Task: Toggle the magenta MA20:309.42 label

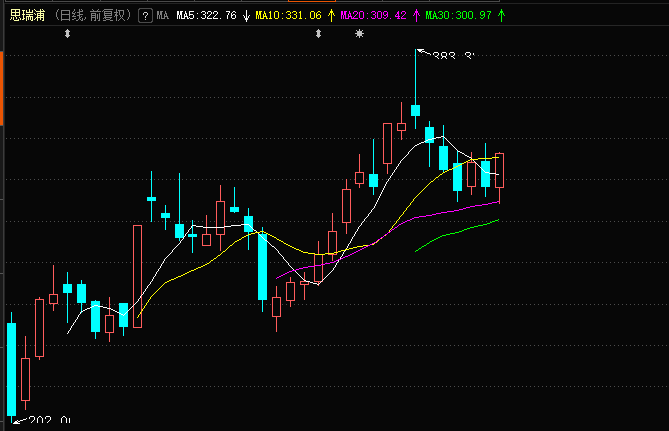Action: tap(373, 16)
